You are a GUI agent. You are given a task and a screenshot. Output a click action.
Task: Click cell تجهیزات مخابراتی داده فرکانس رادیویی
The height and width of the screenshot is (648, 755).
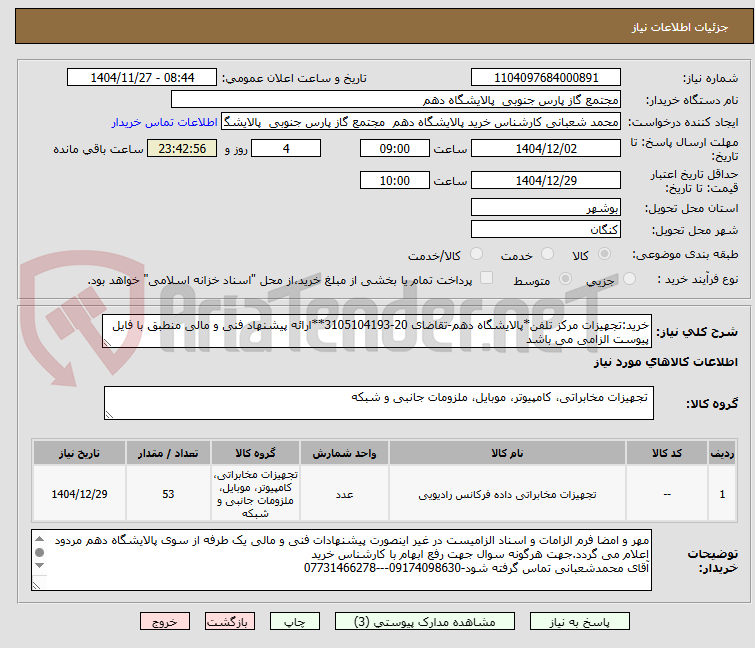tap(507, 494)
